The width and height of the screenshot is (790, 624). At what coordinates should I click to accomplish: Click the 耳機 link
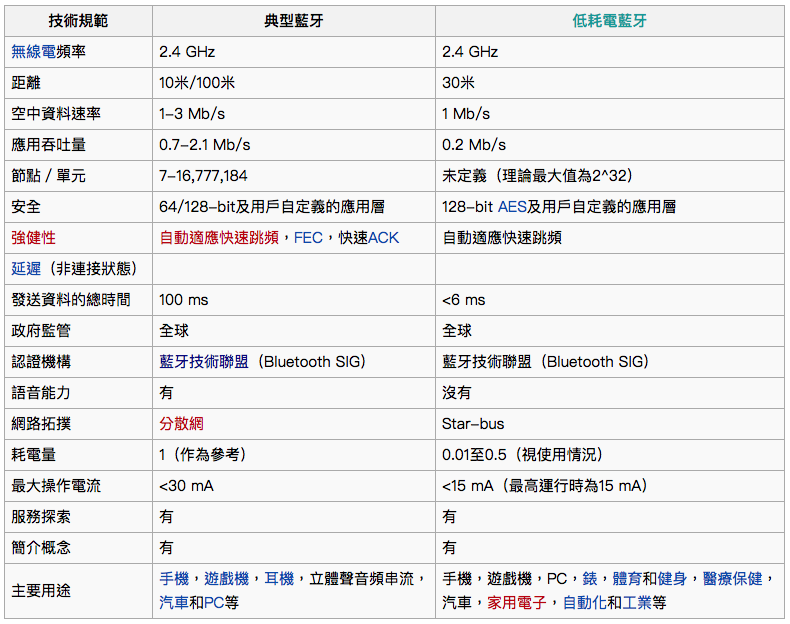[279, 579]
